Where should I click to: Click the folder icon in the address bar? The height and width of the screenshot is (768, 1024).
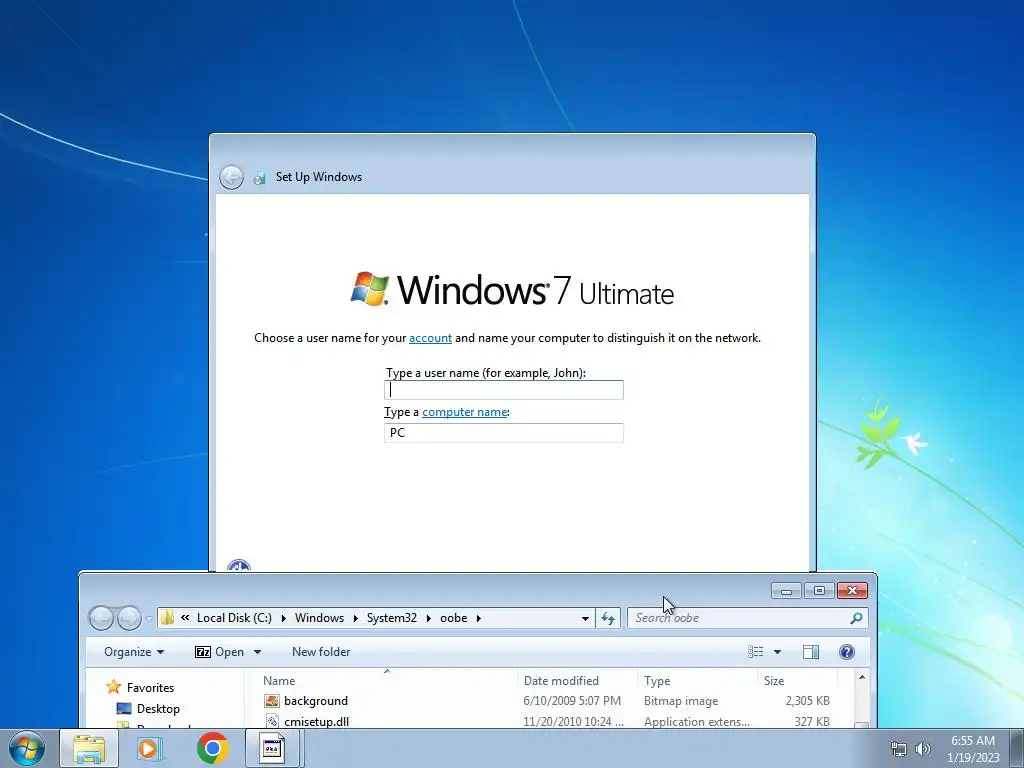pos(167,618)
